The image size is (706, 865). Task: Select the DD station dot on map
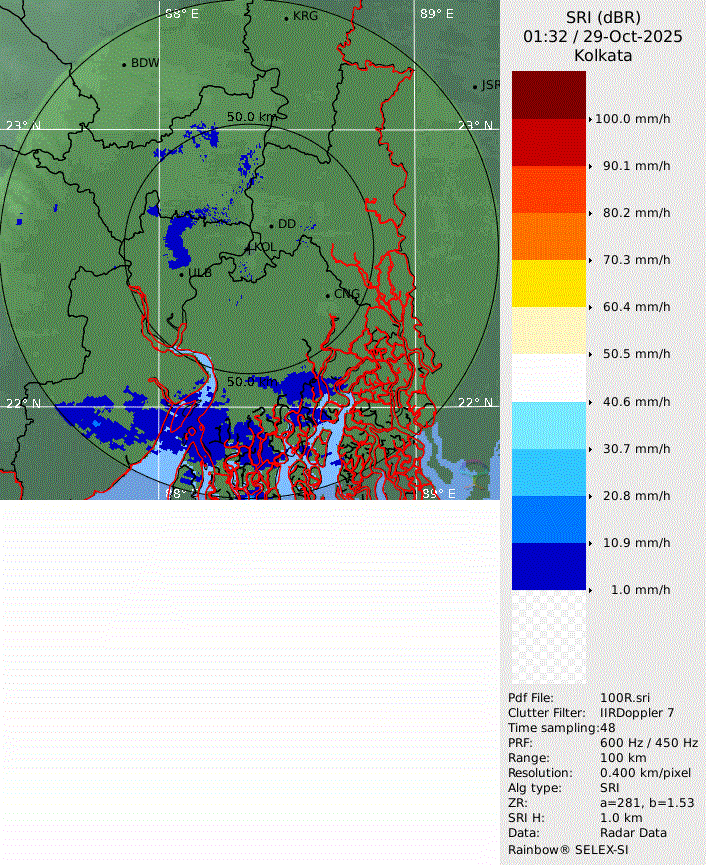(271, 226)
